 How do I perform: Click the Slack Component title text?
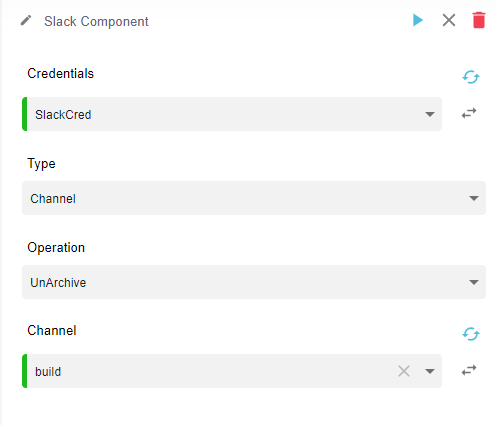(x=96, y=21)
